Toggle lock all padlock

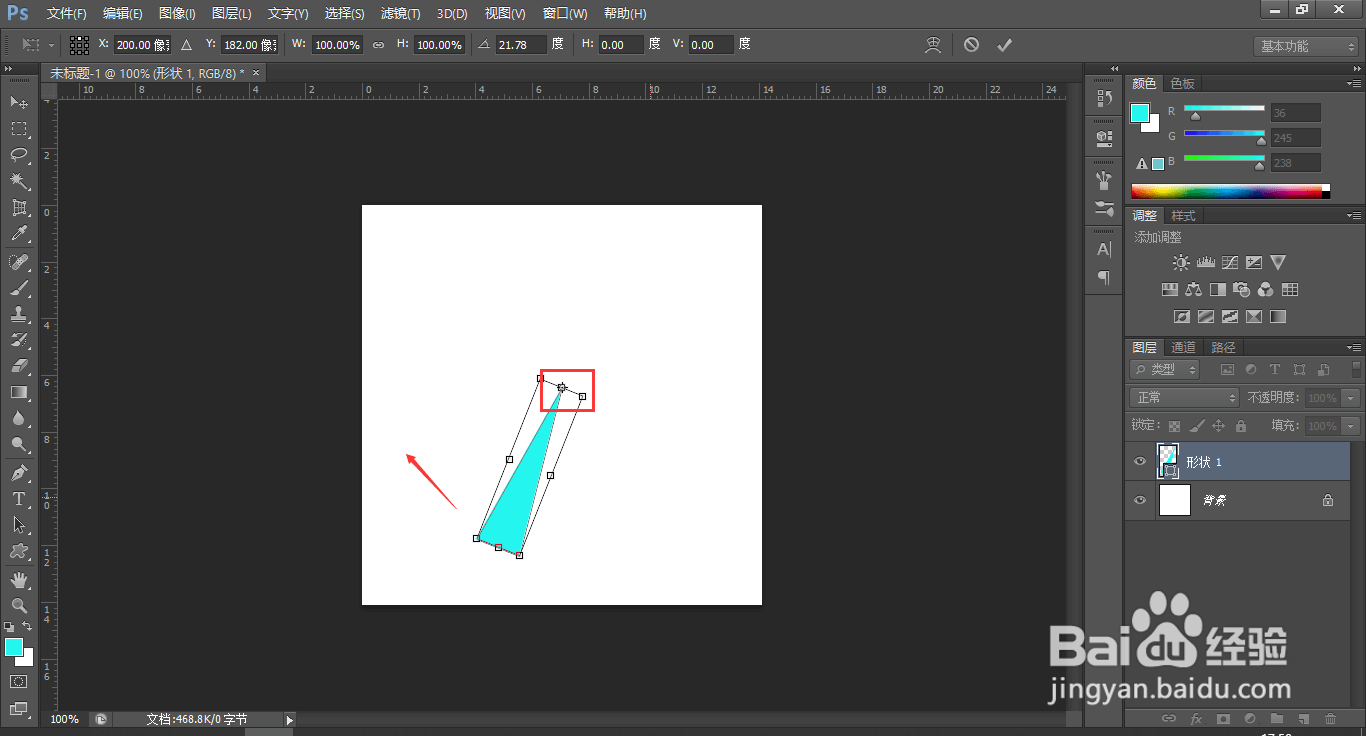1240,426
